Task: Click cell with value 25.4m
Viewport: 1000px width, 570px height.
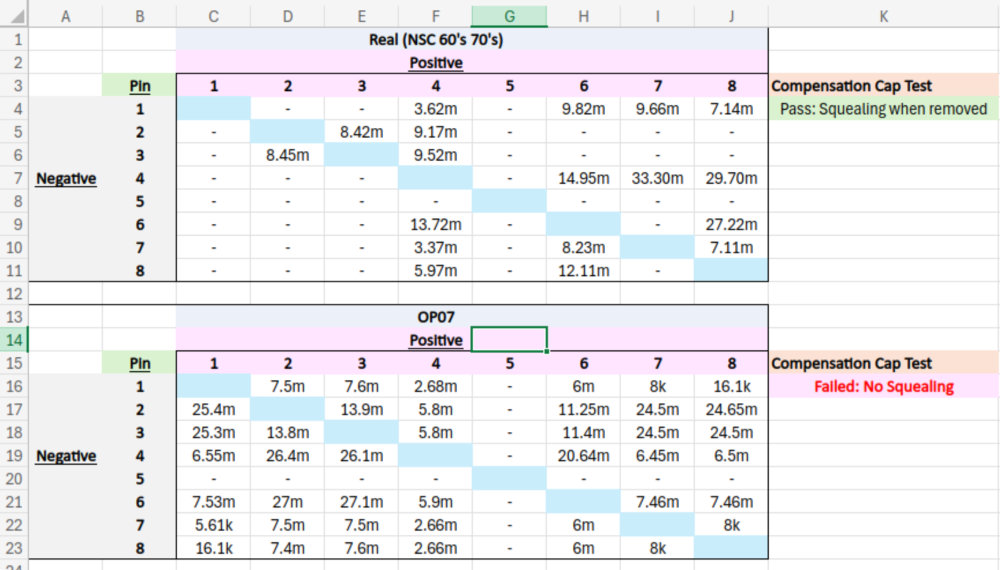Action: (214, 409)
